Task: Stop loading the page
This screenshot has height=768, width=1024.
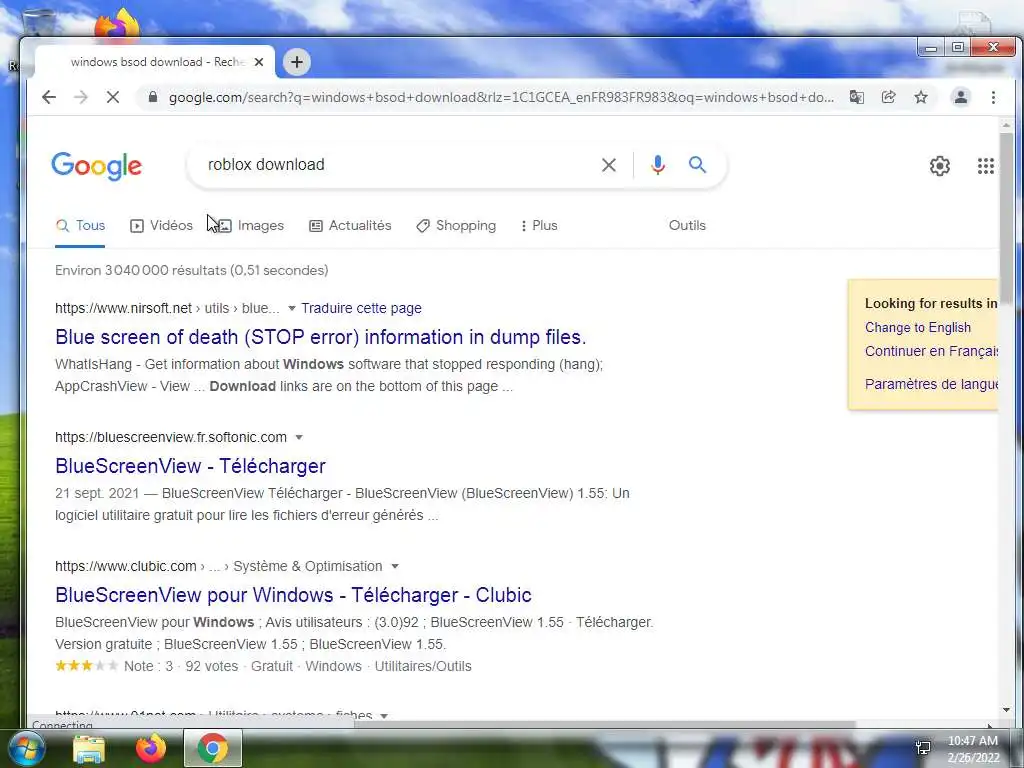Action: point(113,97)
